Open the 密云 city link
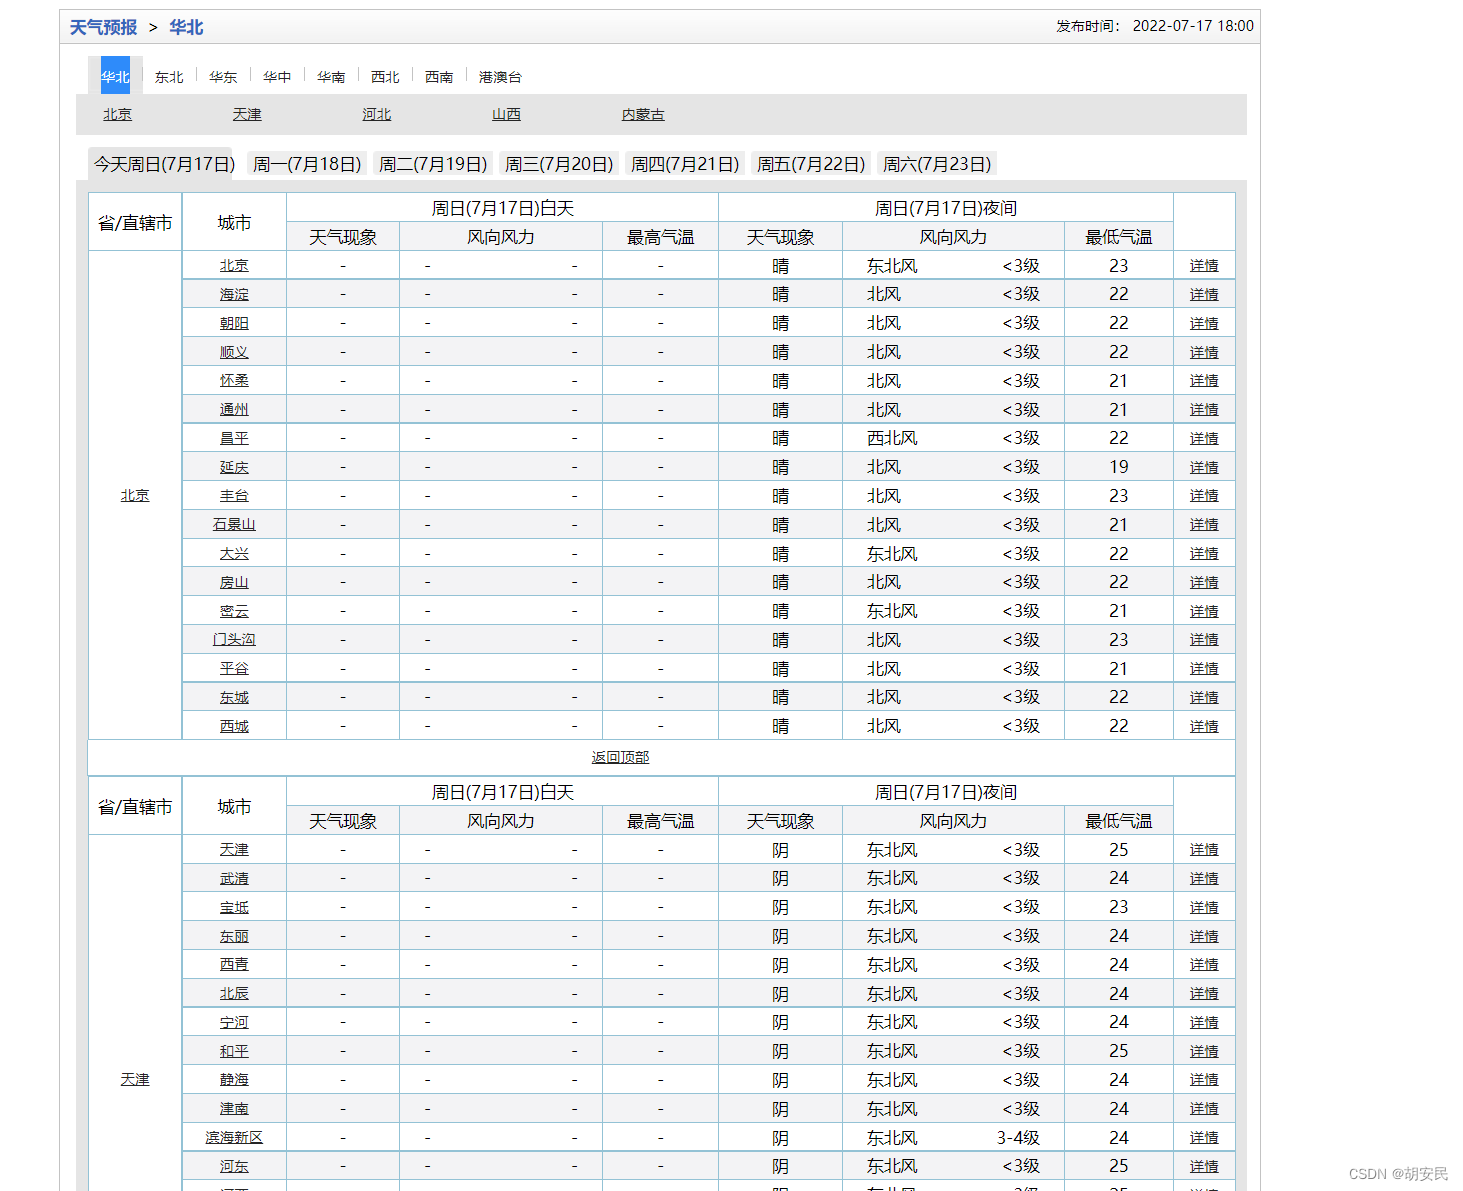Image resolution: width=1463 pixels, height=1191 pixels. click(x=234, y=612)
